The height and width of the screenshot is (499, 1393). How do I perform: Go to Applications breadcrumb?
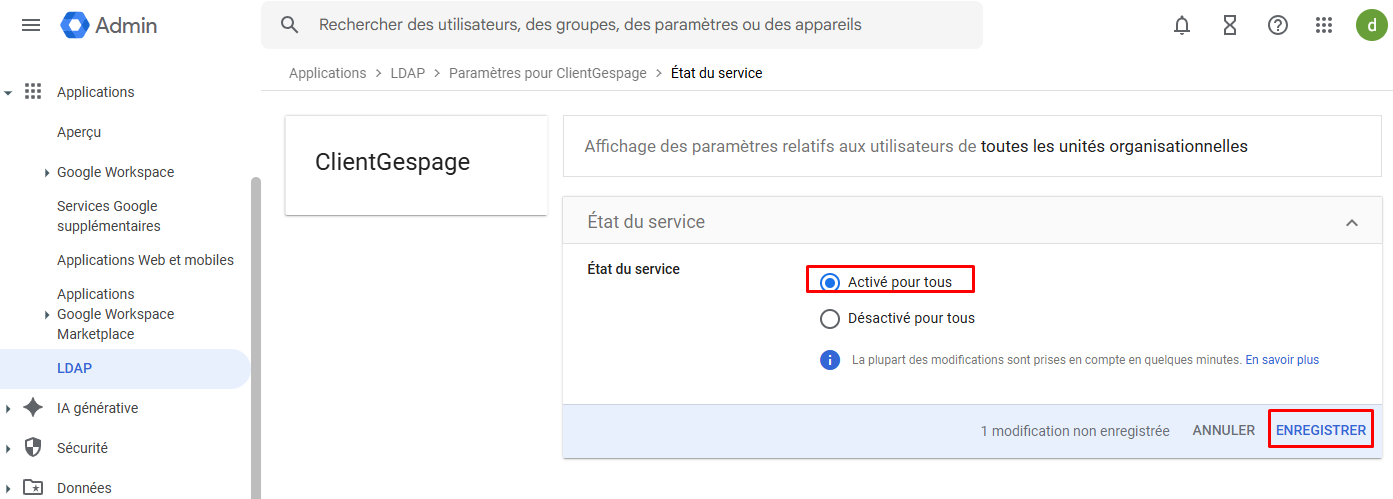327,73
